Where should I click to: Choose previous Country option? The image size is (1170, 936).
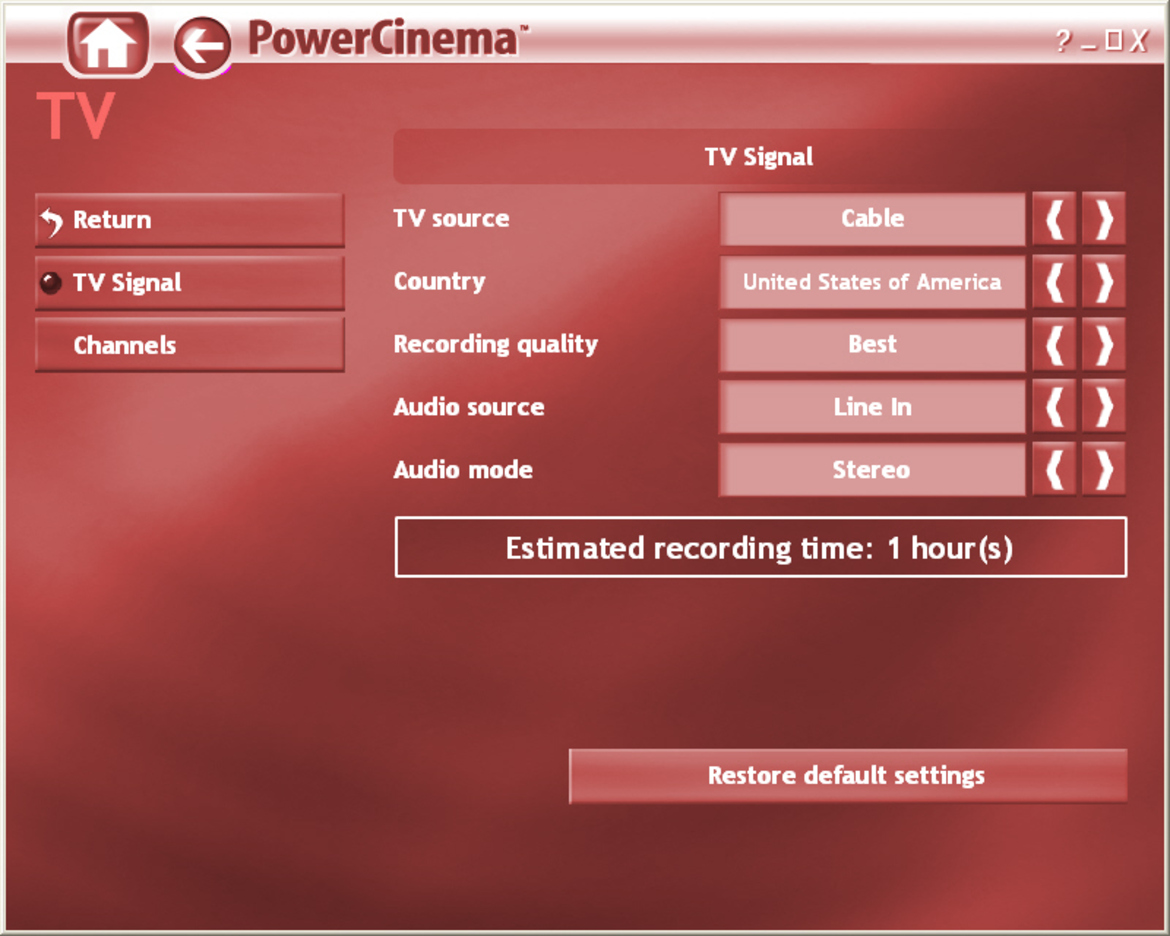click(1054, 282)
